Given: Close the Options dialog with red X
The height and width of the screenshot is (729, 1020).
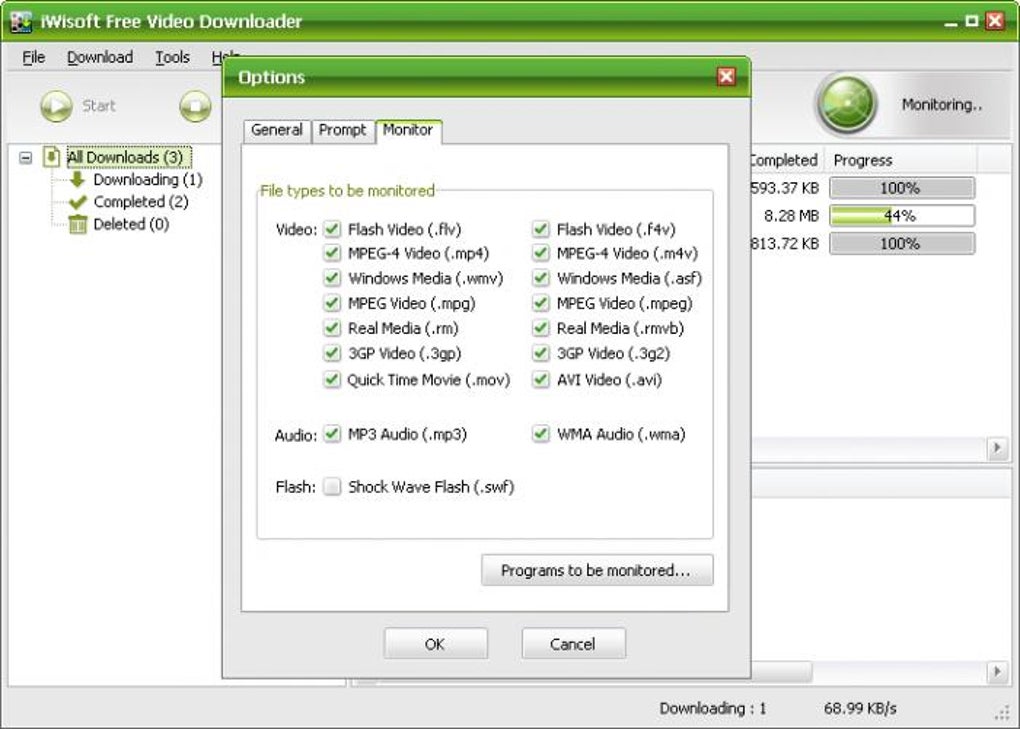Looking at the screenshot, I should pyautogui.click(x=726, y=77).
